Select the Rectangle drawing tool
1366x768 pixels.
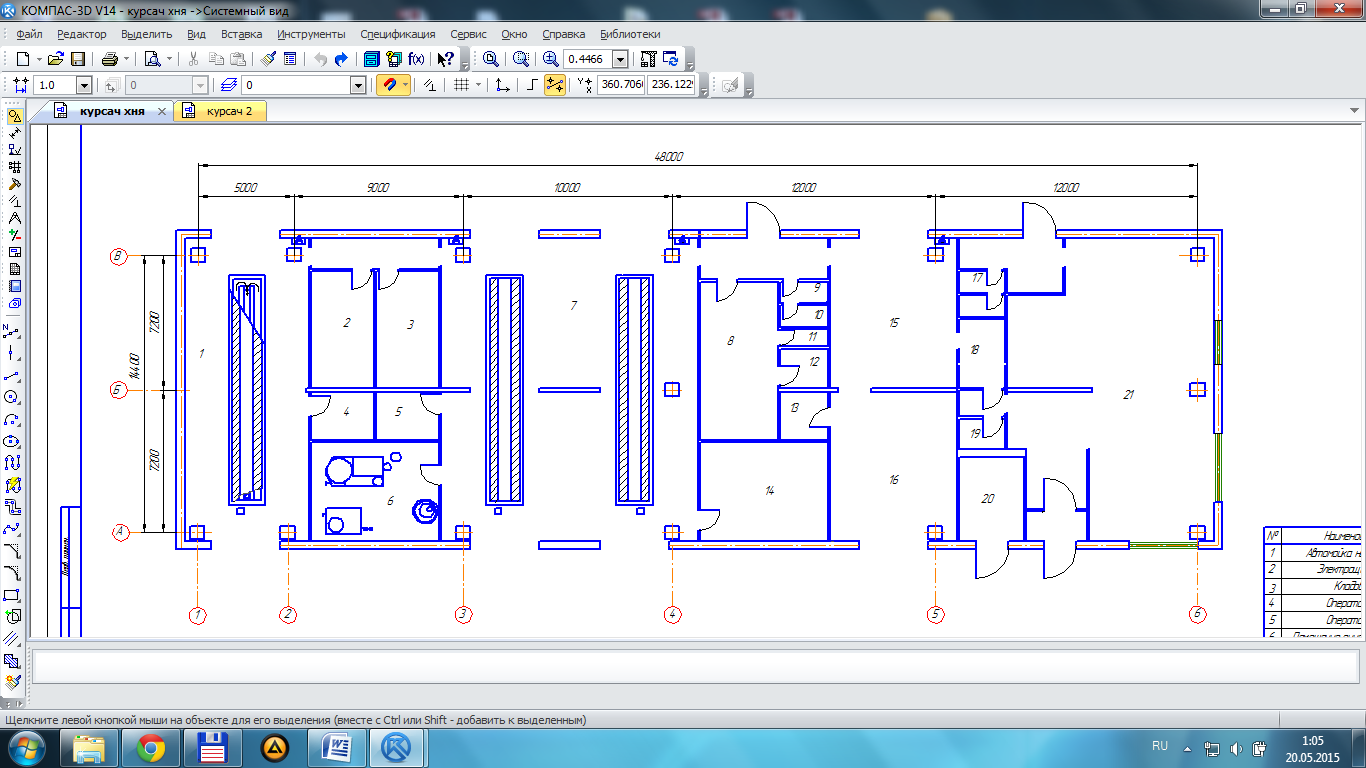click(12, 595)
